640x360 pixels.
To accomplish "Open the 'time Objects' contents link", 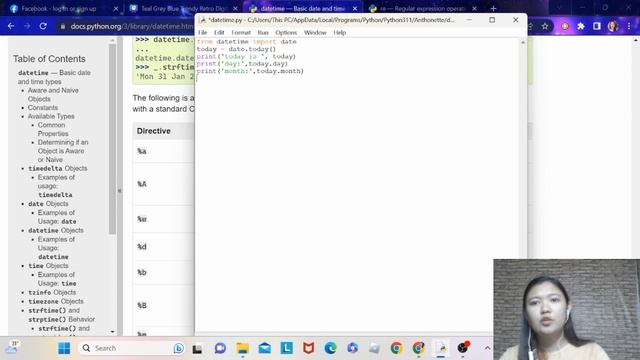I will (x=48, y=266).
